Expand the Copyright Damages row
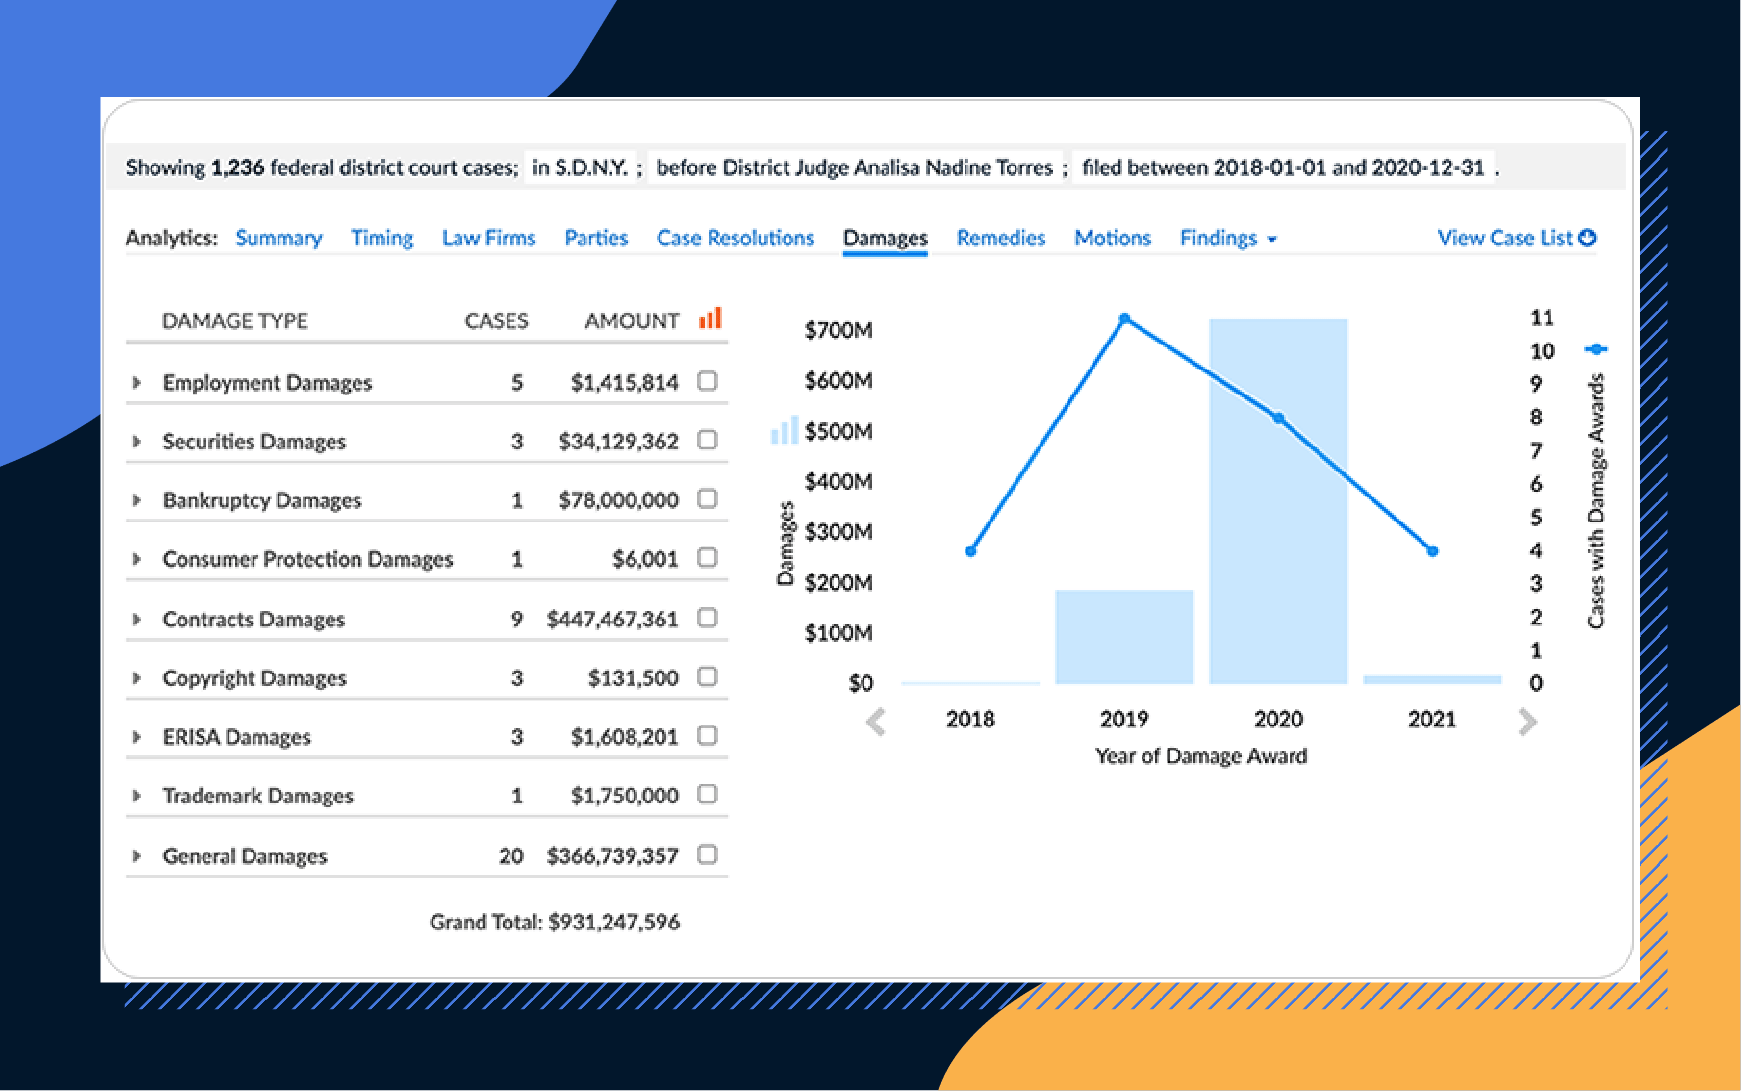1741x1091 pixels. coord(137,678)
